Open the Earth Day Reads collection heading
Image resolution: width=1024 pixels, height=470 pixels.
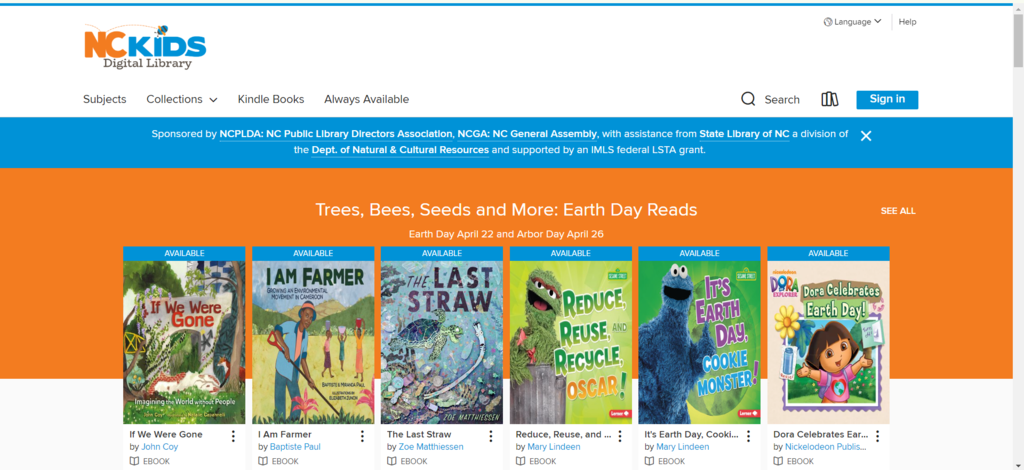506,210
